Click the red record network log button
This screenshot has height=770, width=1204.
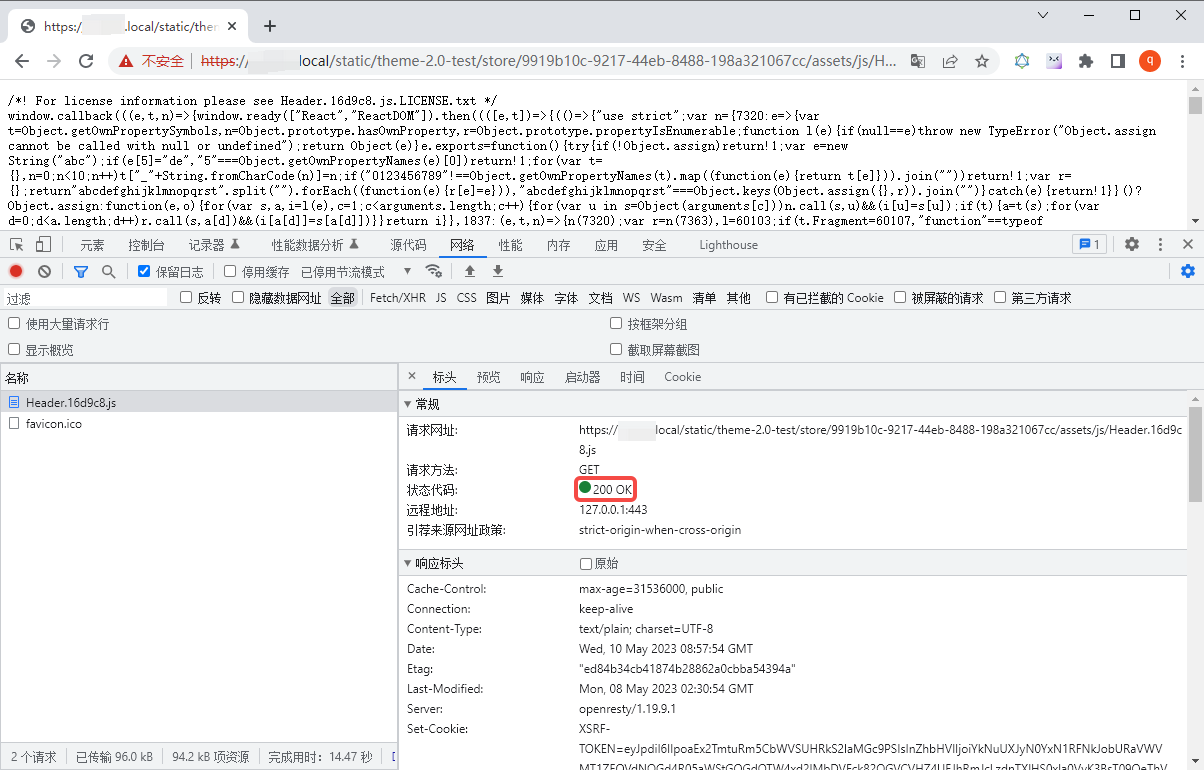click(16, 271)
